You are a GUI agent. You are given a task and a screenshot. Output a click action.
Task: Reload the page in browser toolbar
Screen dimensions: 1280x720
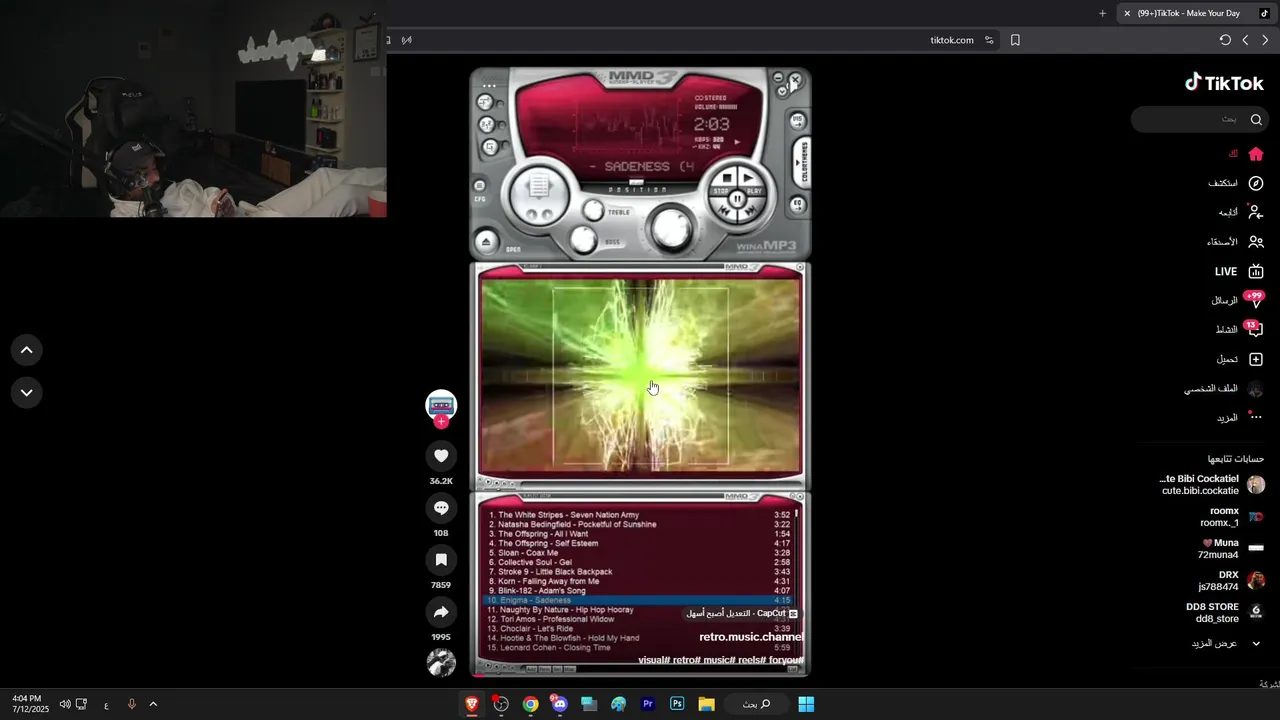(1225, 40)
